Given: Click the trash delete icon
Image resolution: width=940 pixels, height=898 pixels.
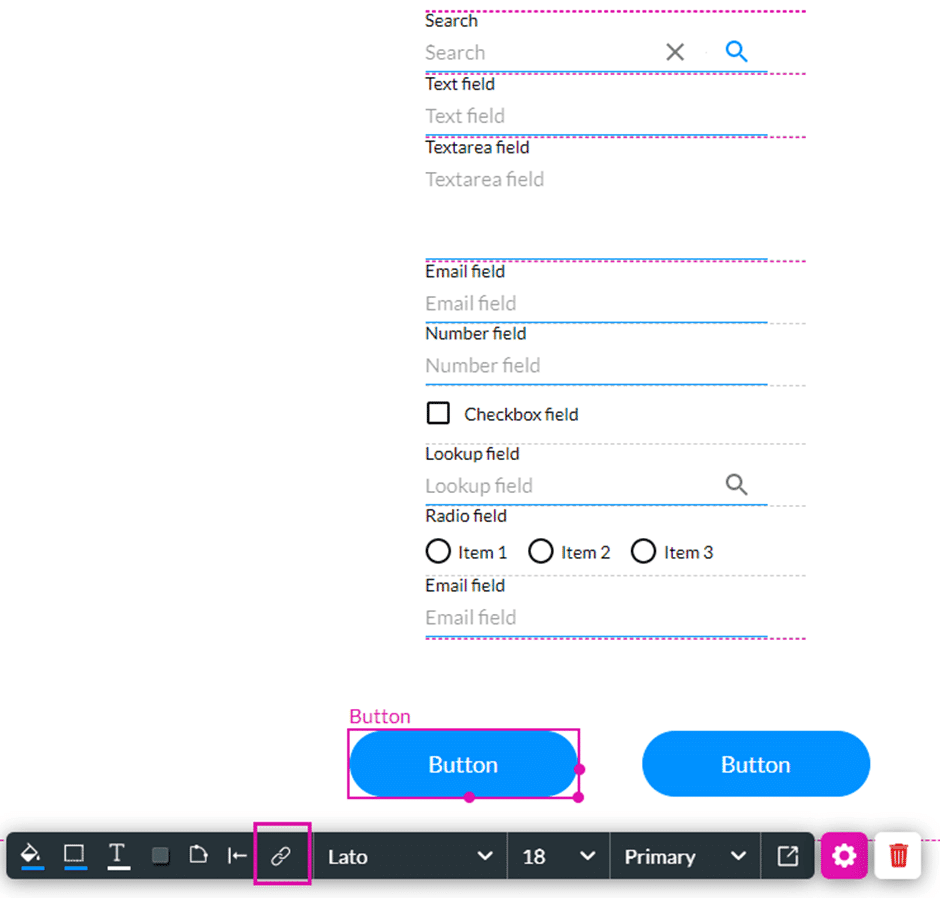Looking at the screenshot, I should 897,855.
